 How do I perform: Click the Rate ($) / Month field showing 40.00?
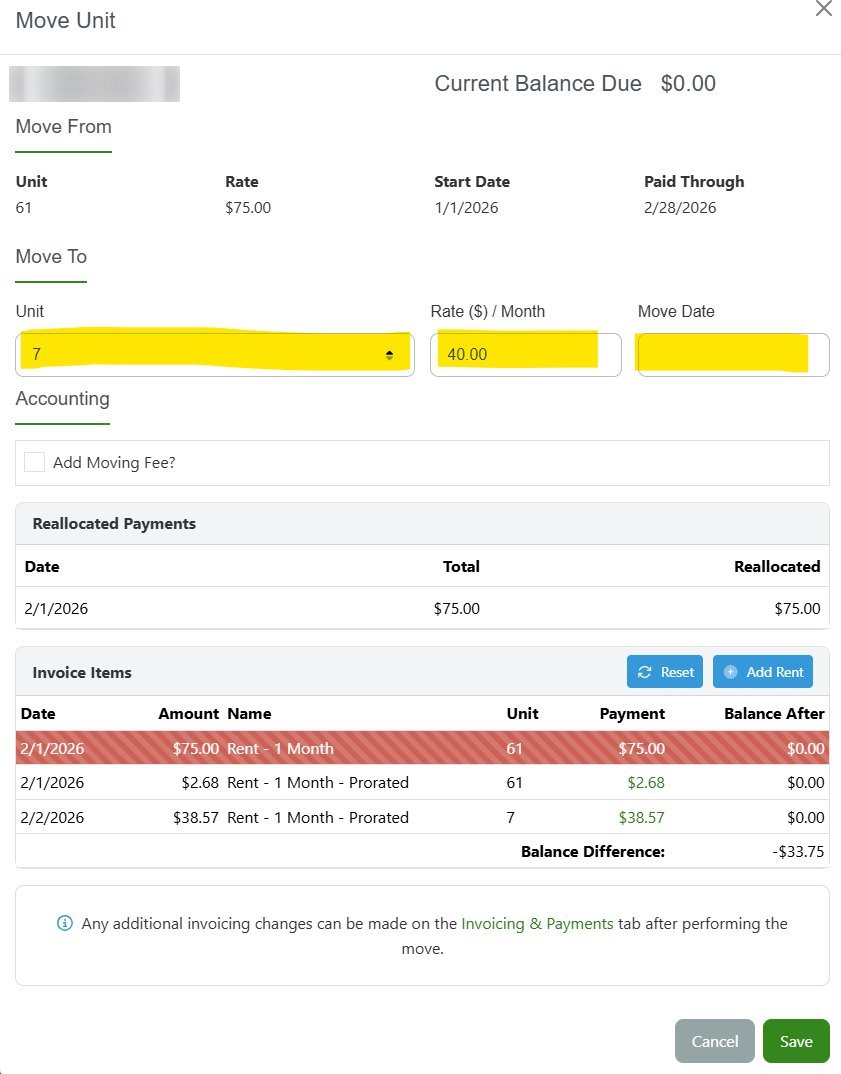click(x=525, y=354)
